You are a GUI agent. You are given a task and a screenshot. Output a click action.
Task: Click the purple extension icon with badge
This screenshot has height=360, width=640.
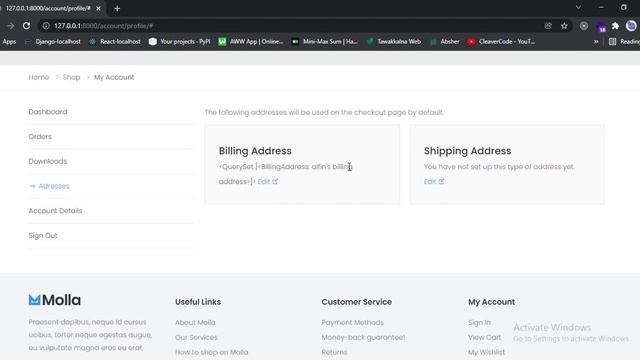601,27
